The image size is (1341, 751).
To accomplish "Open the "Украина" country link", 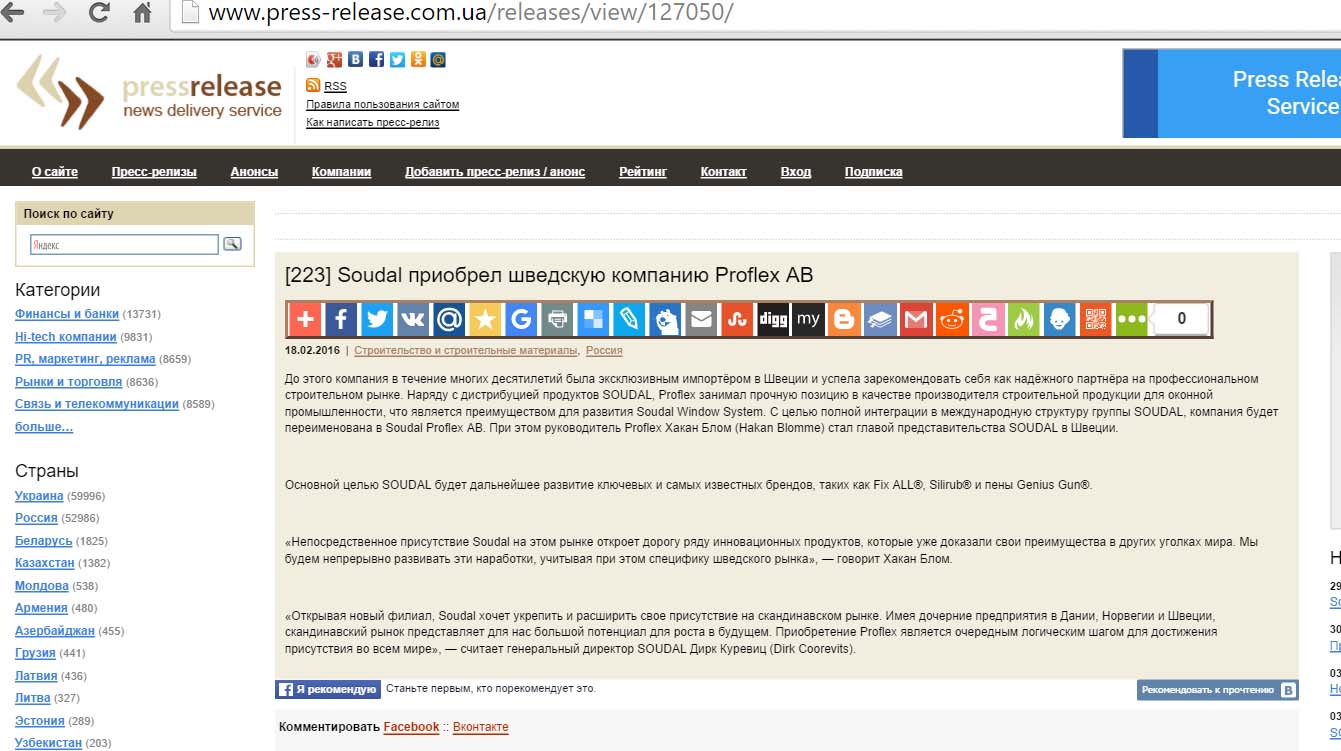I will [39, 496].
